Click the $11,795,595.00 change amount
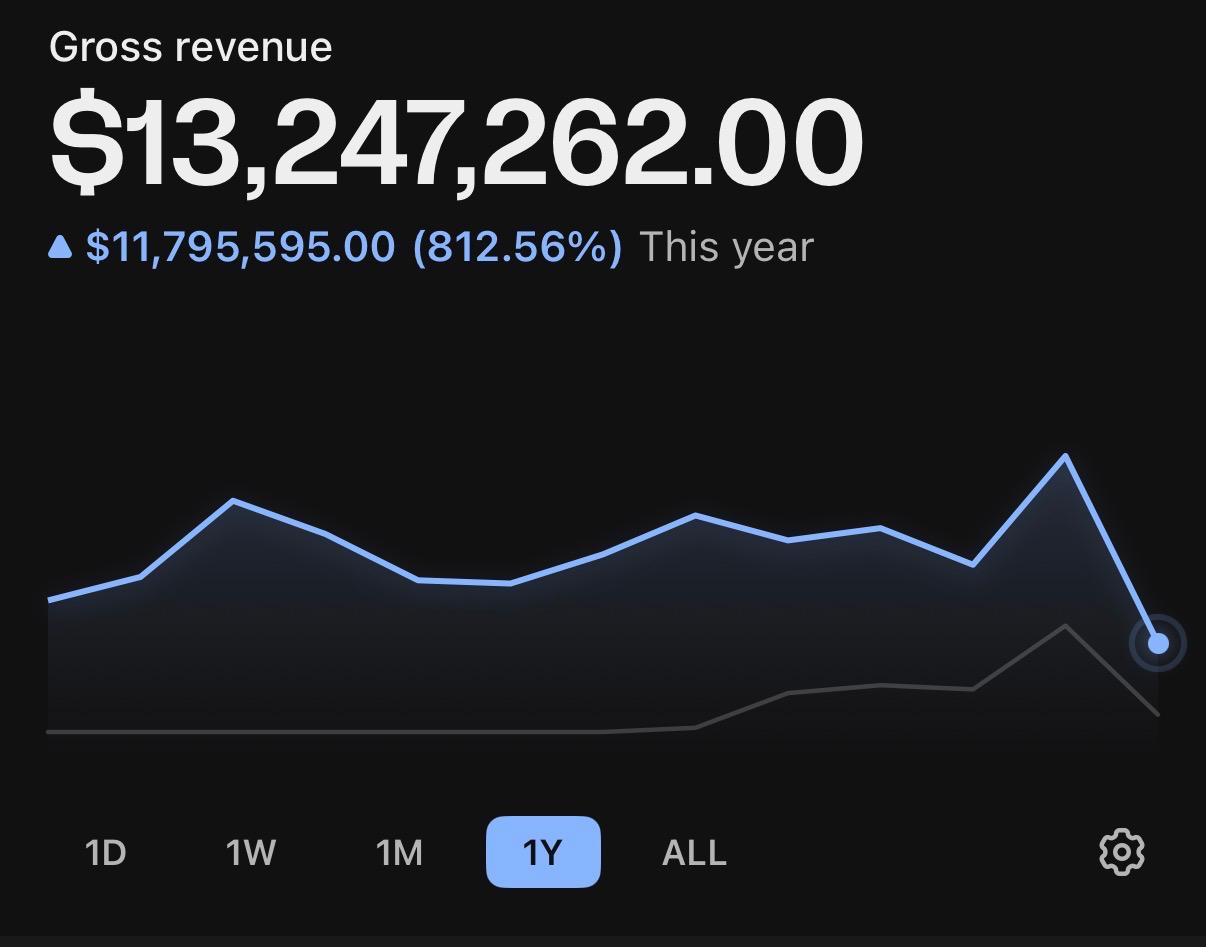 pyautogui.click(x=240, y=247)
